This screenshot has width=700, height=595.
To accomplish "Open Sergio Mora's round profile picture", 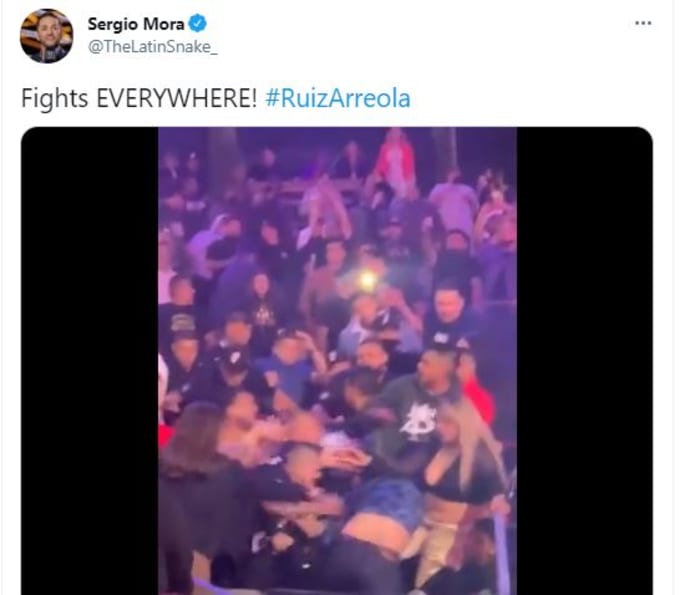I will point(46,36).
